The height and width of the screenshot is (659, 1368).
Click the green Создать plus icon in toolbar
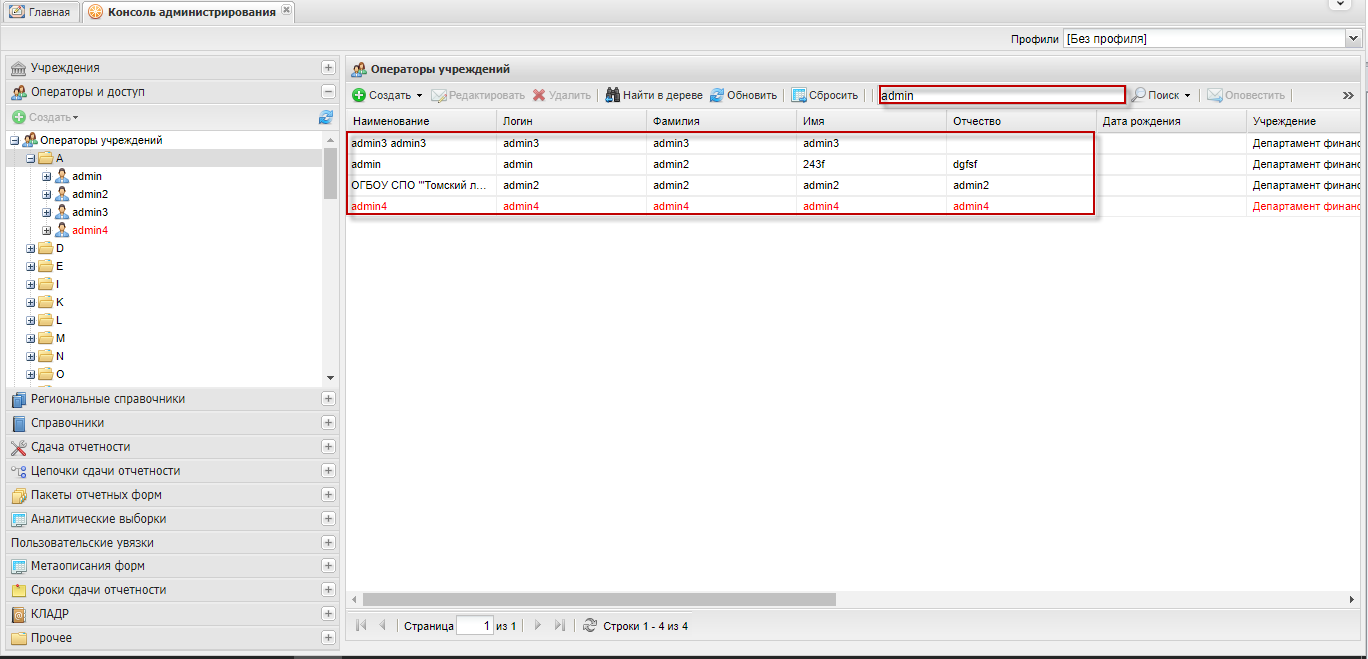(358, 95)
